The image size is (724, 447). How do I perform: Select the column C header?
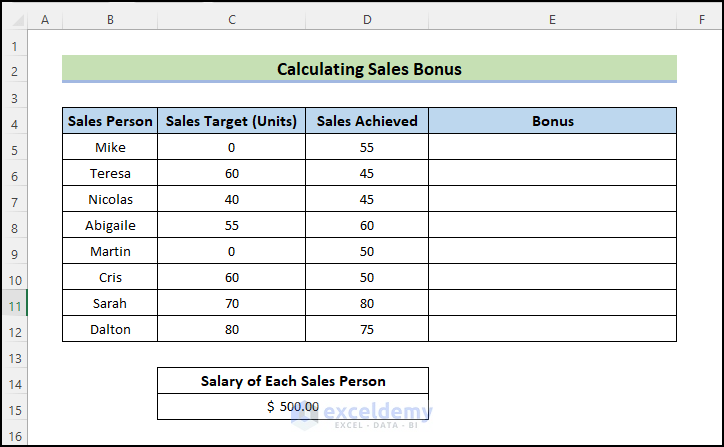tap(231, 19)
